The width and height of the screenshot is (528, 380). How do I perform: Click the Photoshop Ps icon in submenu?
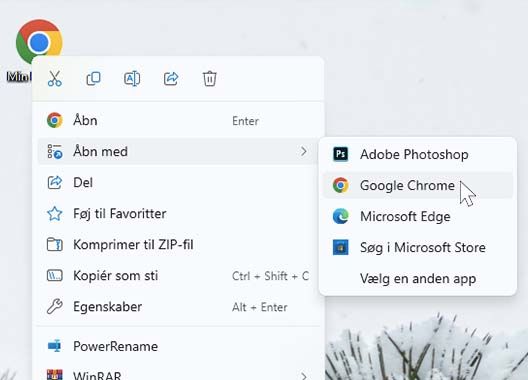coord(340,154)
